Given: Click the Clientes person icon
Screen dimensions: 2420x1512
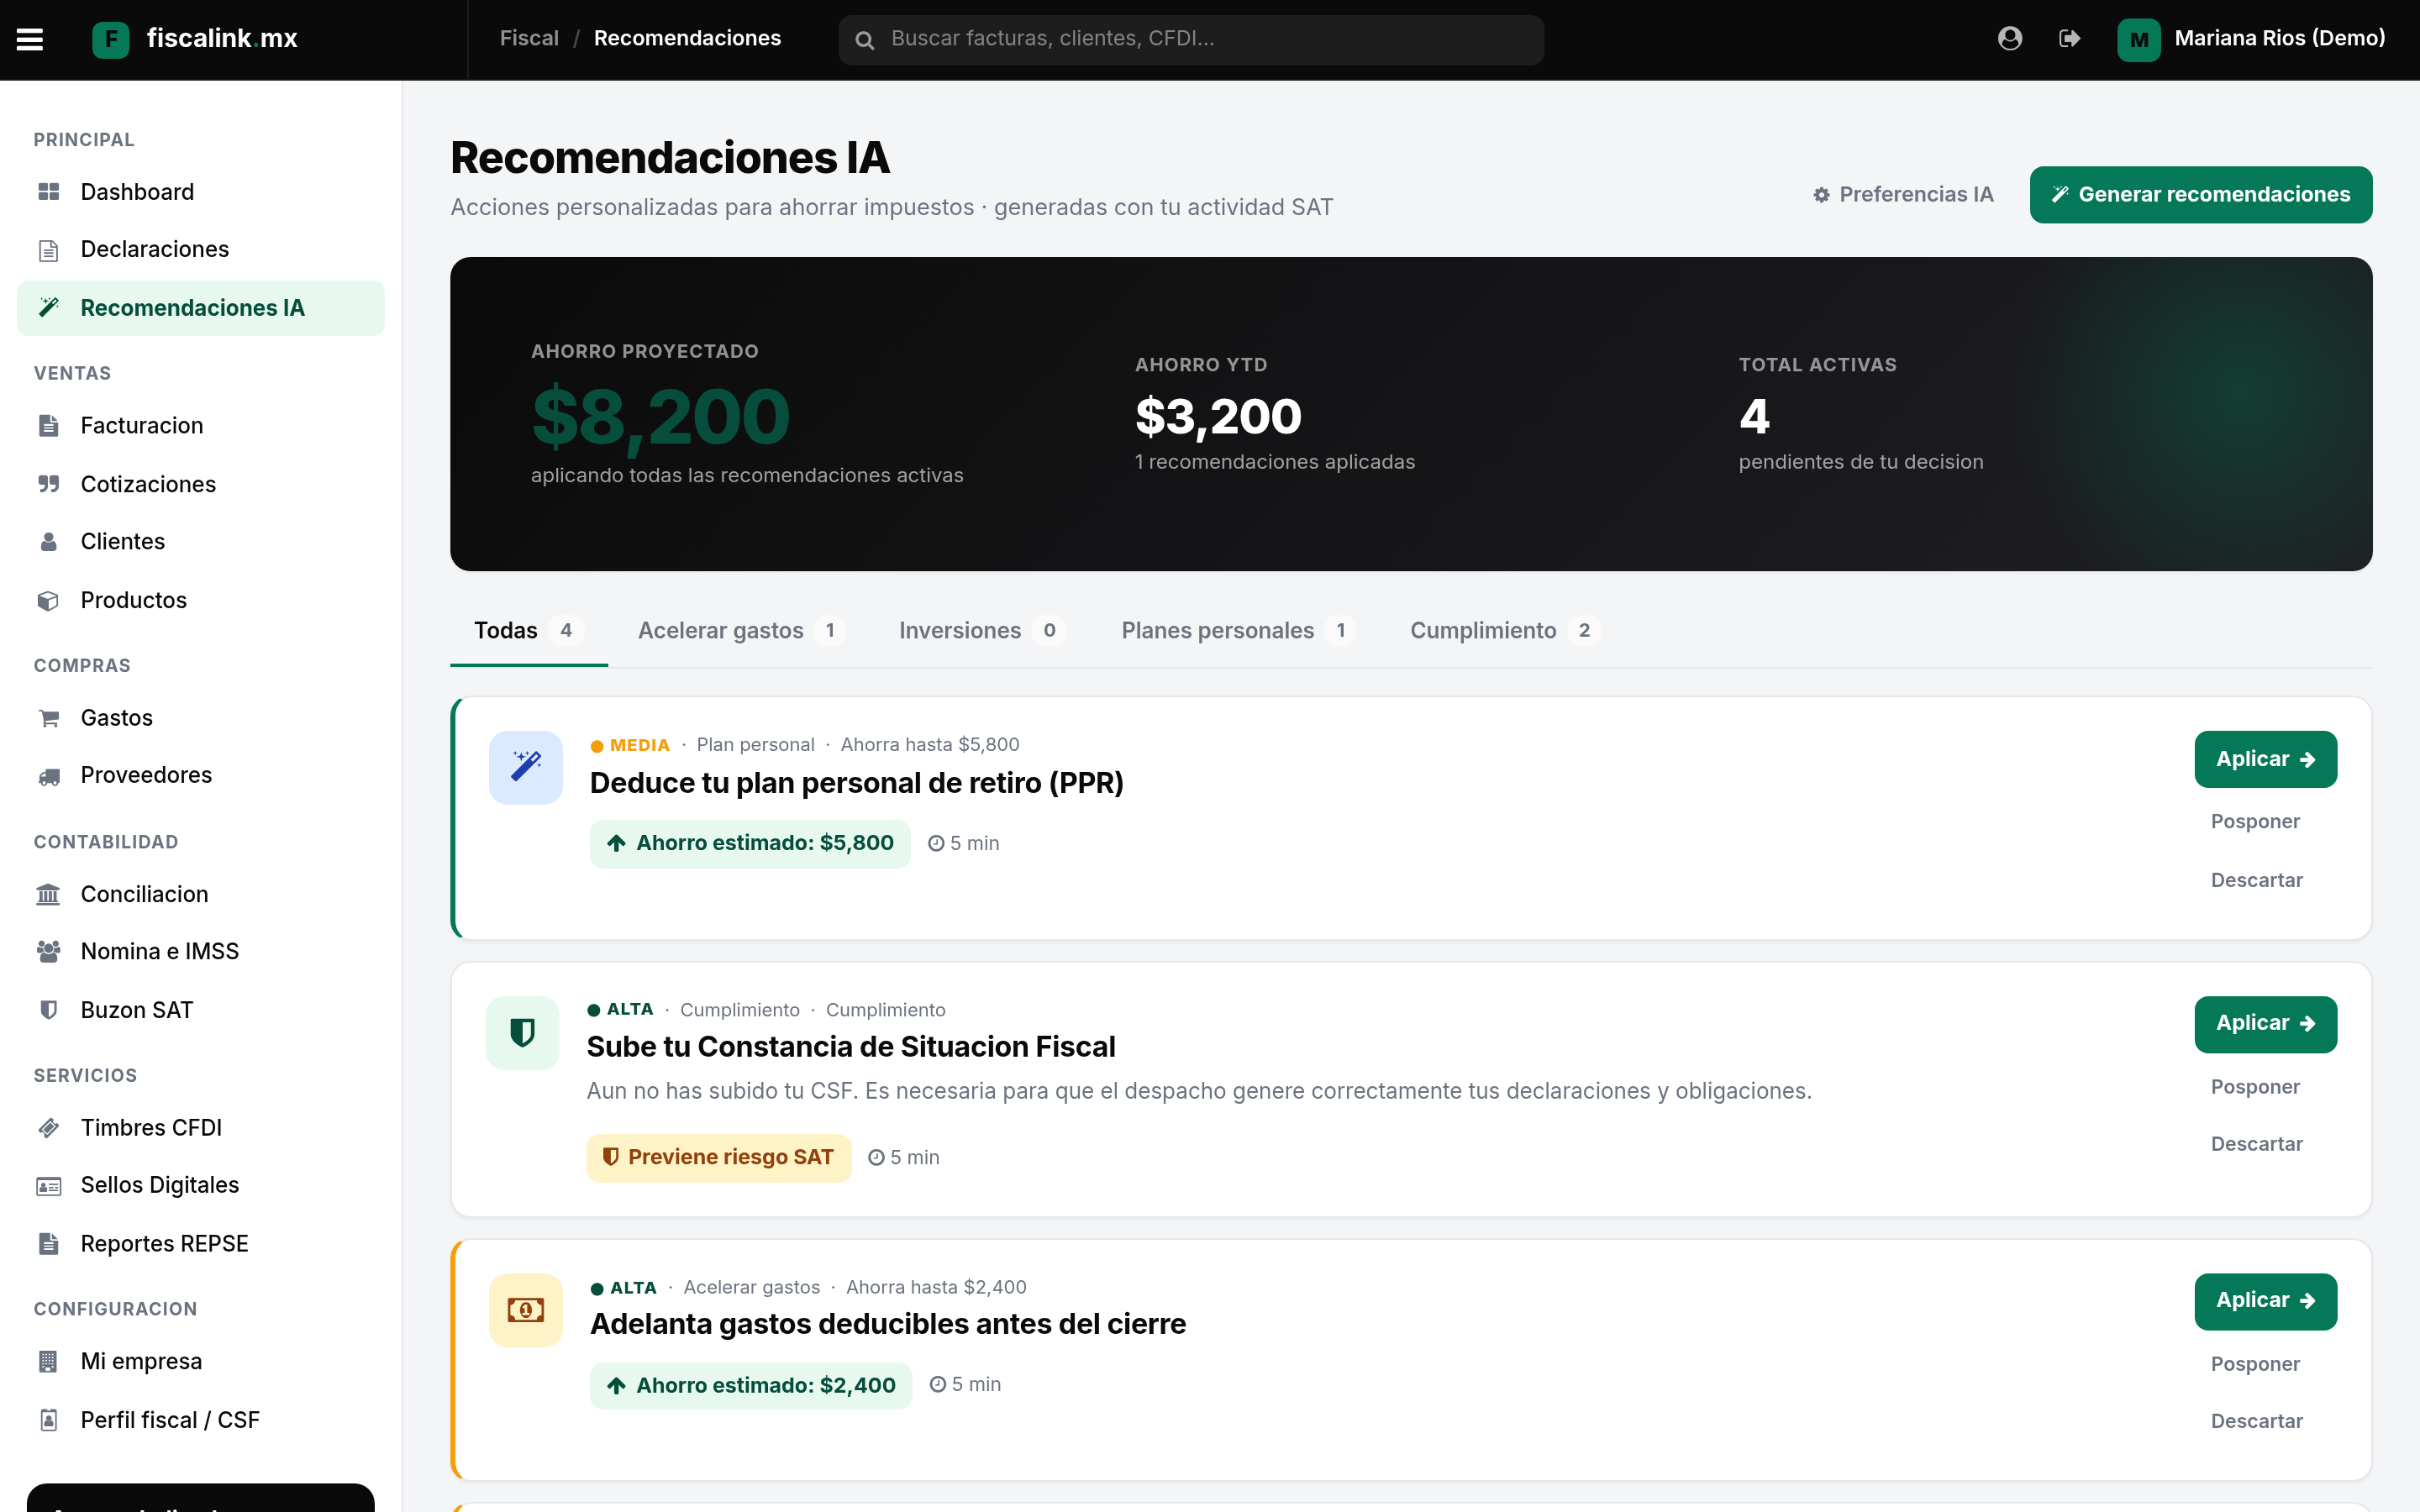Looking at the screenshot, I should [48, 542].
